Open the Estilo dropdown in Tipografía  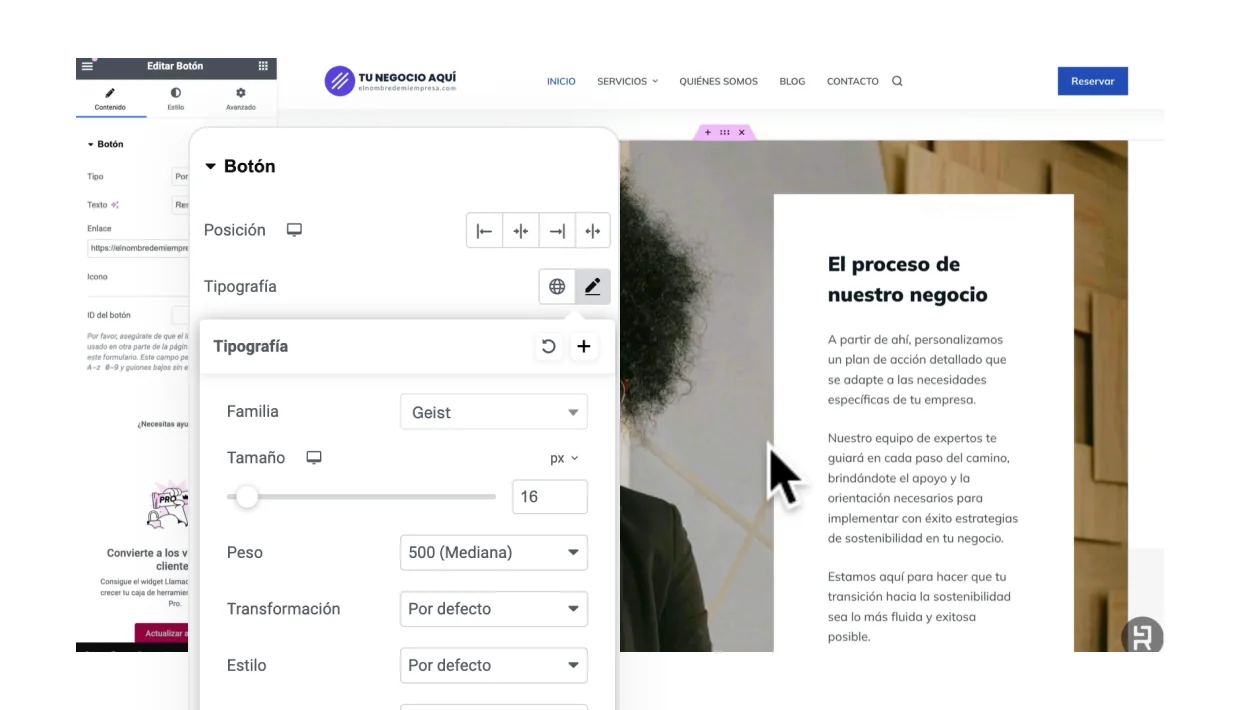click(x=494, y=665)
